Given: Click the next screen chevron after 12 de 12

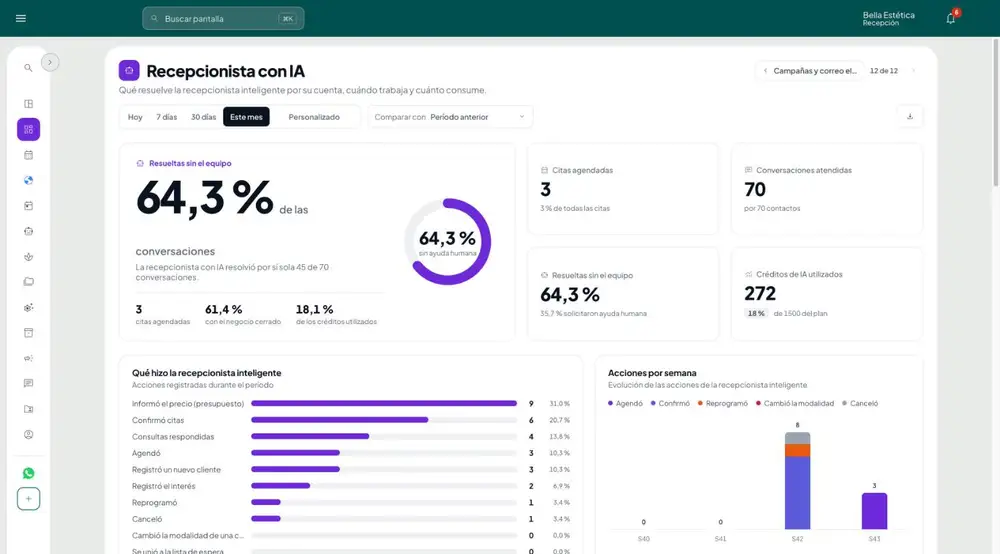Looking at the screenshot, I should pyautogui.click(x=913, y=71).
